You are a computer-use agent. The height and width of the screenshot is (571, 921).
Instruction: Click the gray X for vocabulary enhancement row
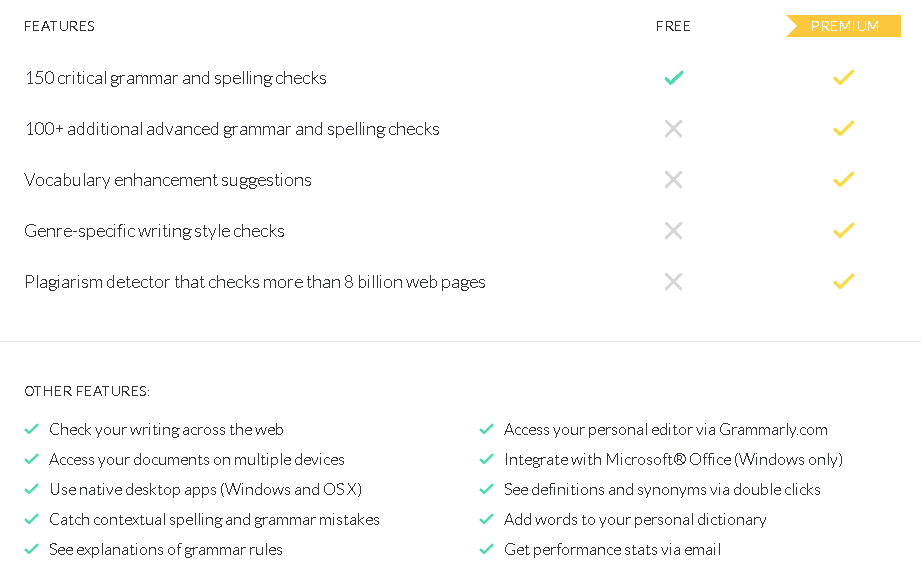pos(674,180)
